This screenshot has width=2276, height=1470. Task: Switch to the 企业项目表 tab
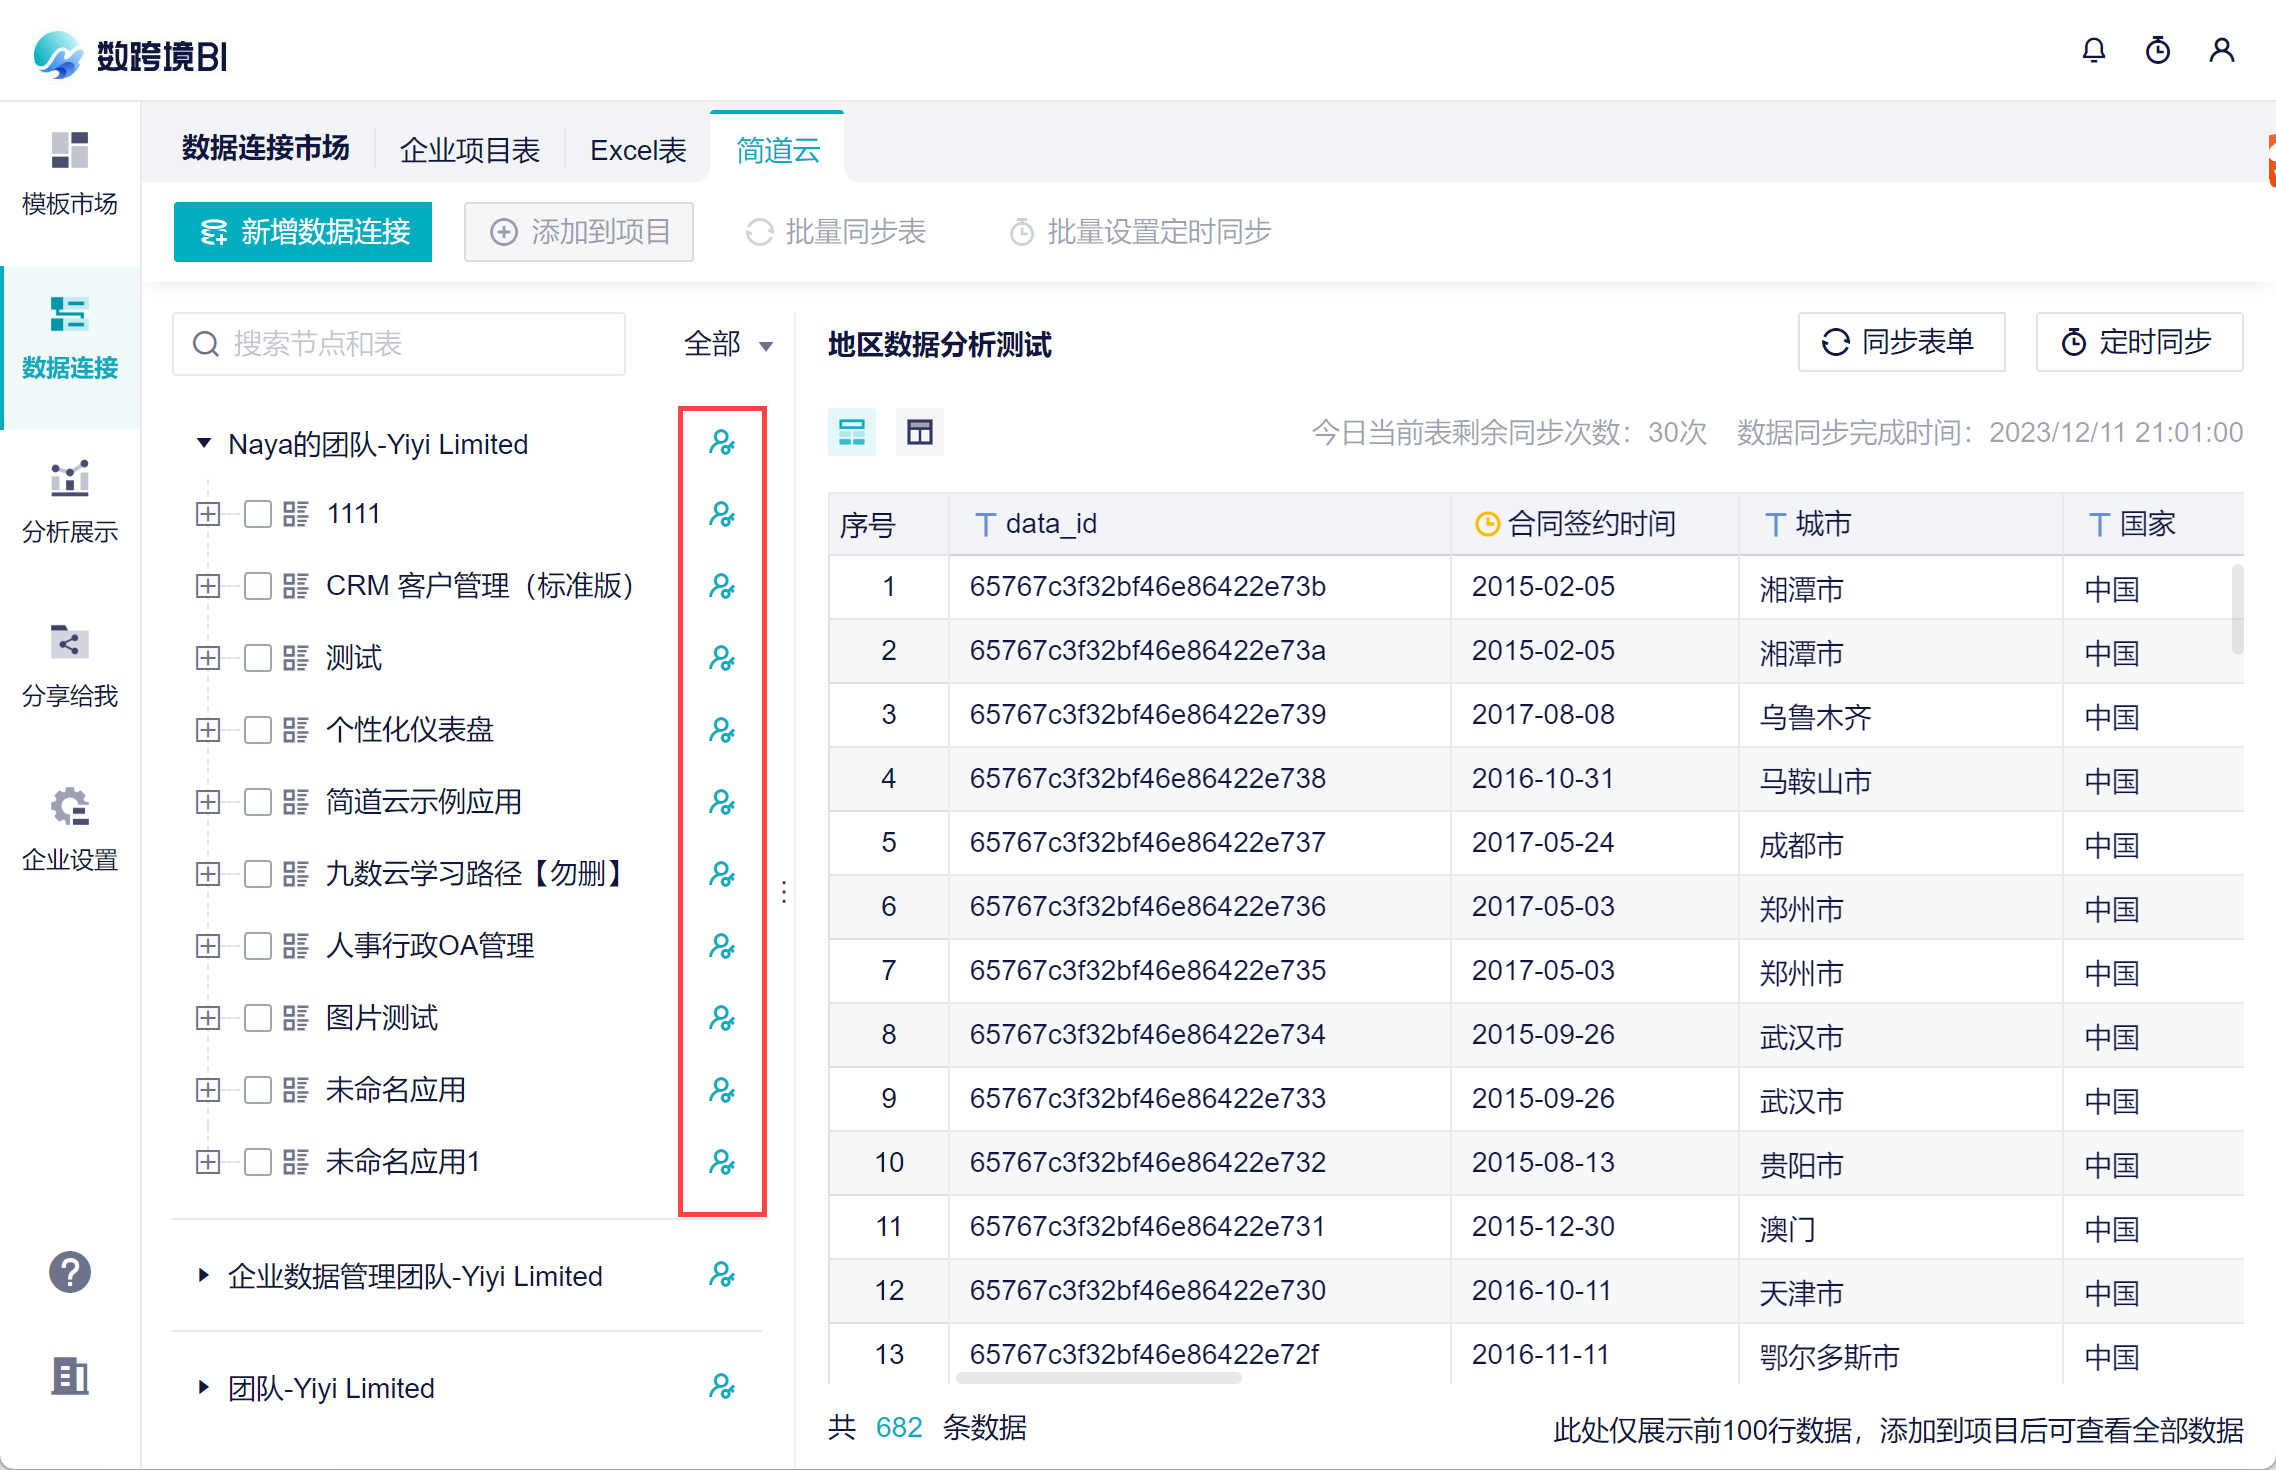pos(470,150)
